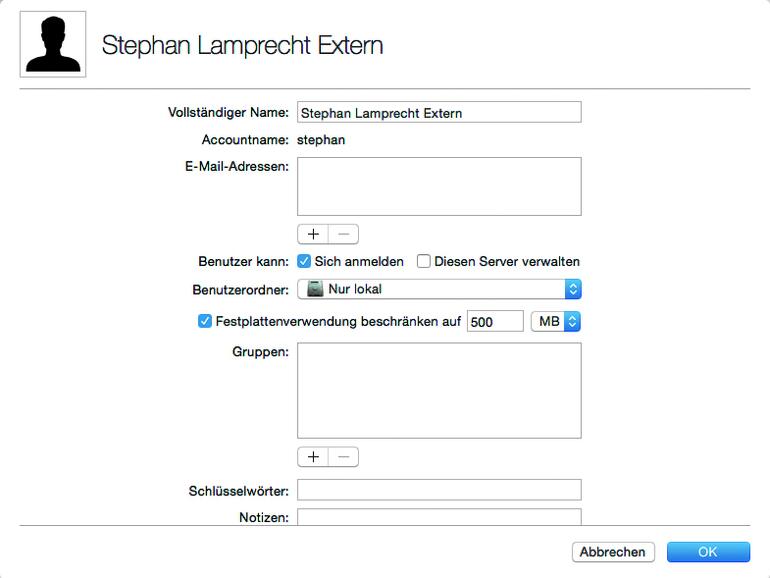
Task: Click the user avatar silhouette picture
Action: click(53, 45)
